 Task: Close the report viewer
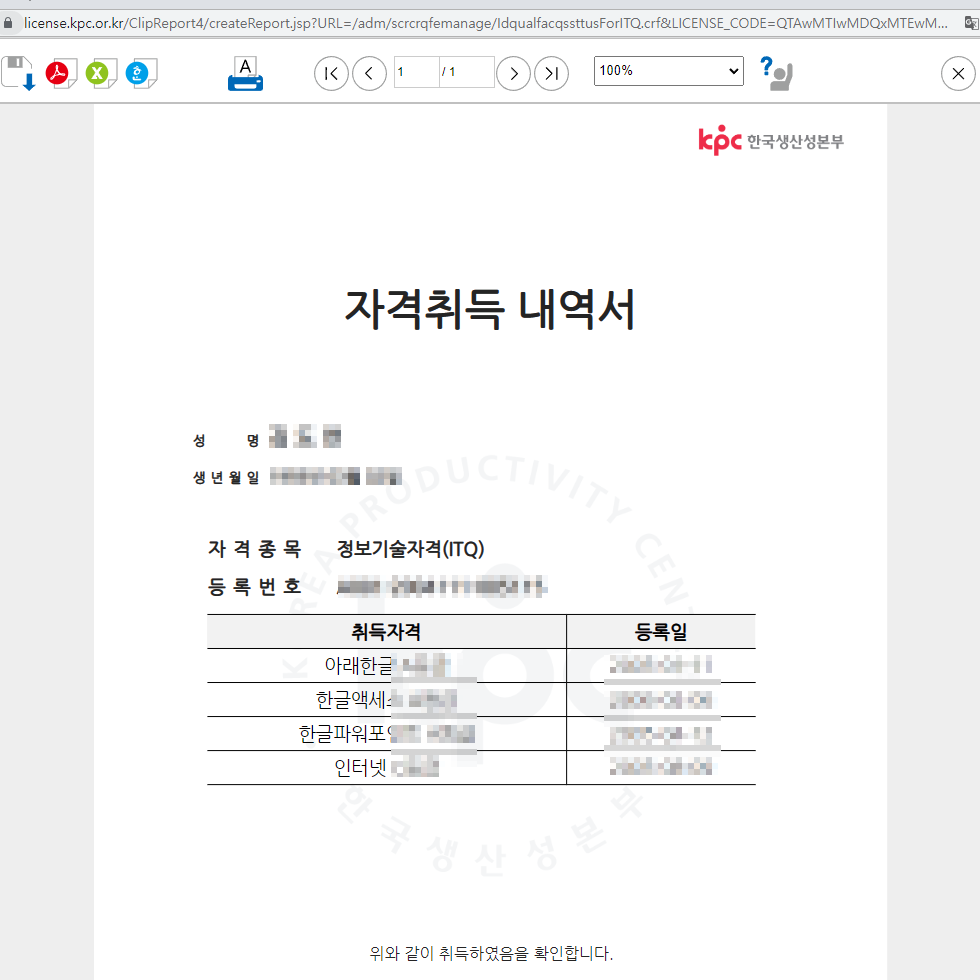coord(958,73)
